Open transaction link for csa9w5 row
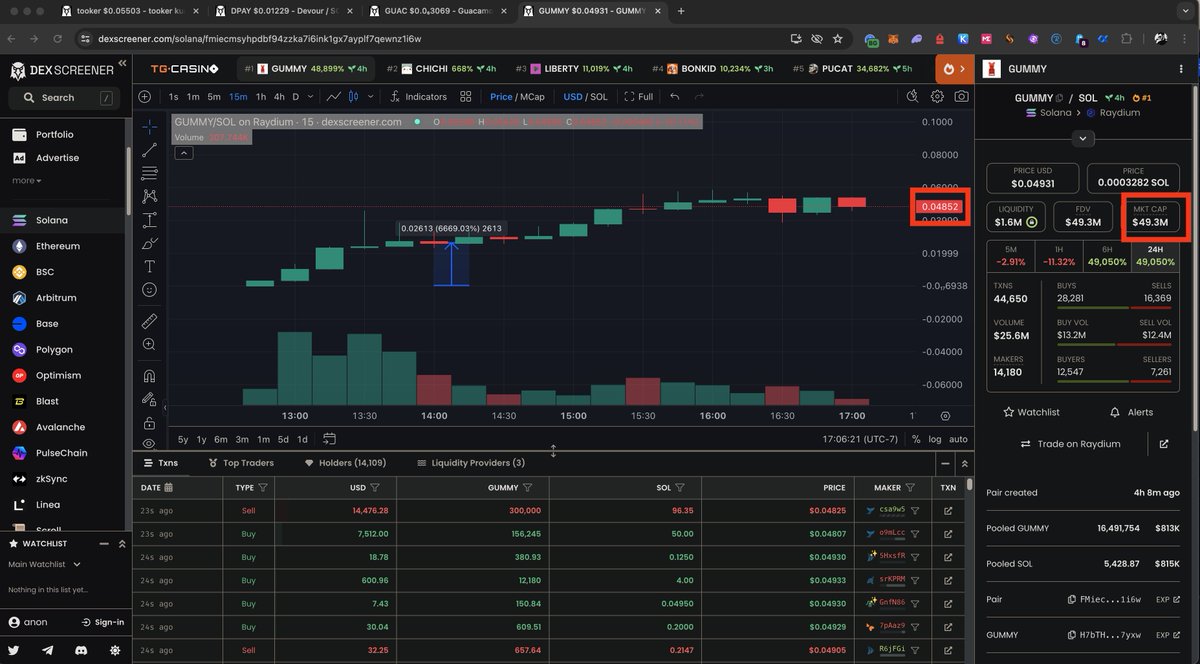 [x=948, y=510]
